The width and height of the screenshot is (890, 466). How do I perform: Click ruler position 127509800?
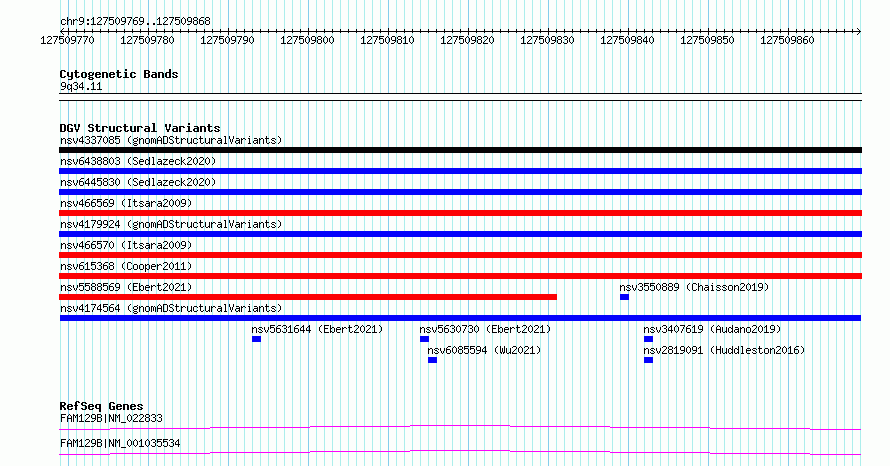point(308,40)
